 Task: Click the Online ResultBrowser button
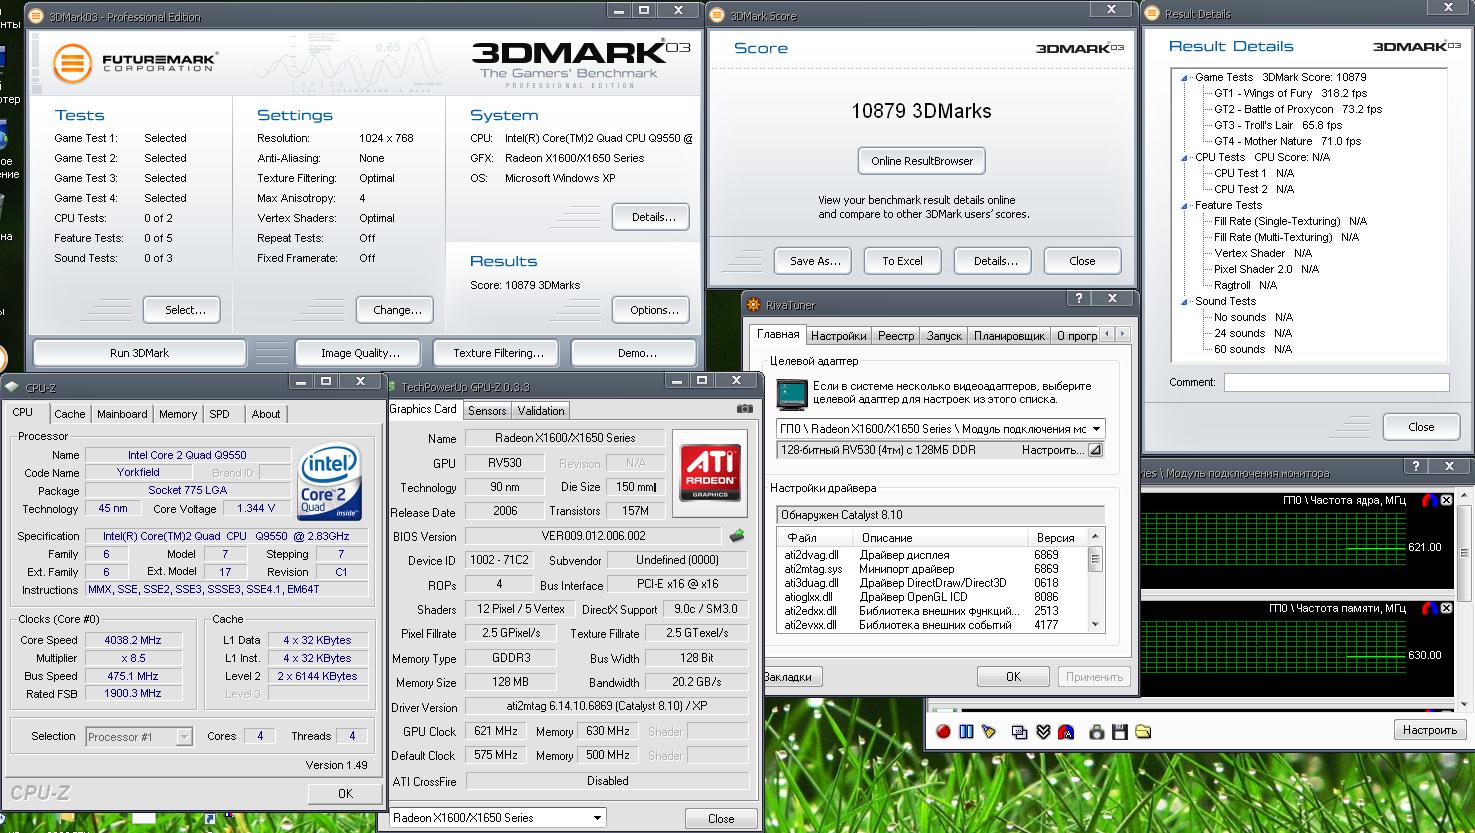922,161
